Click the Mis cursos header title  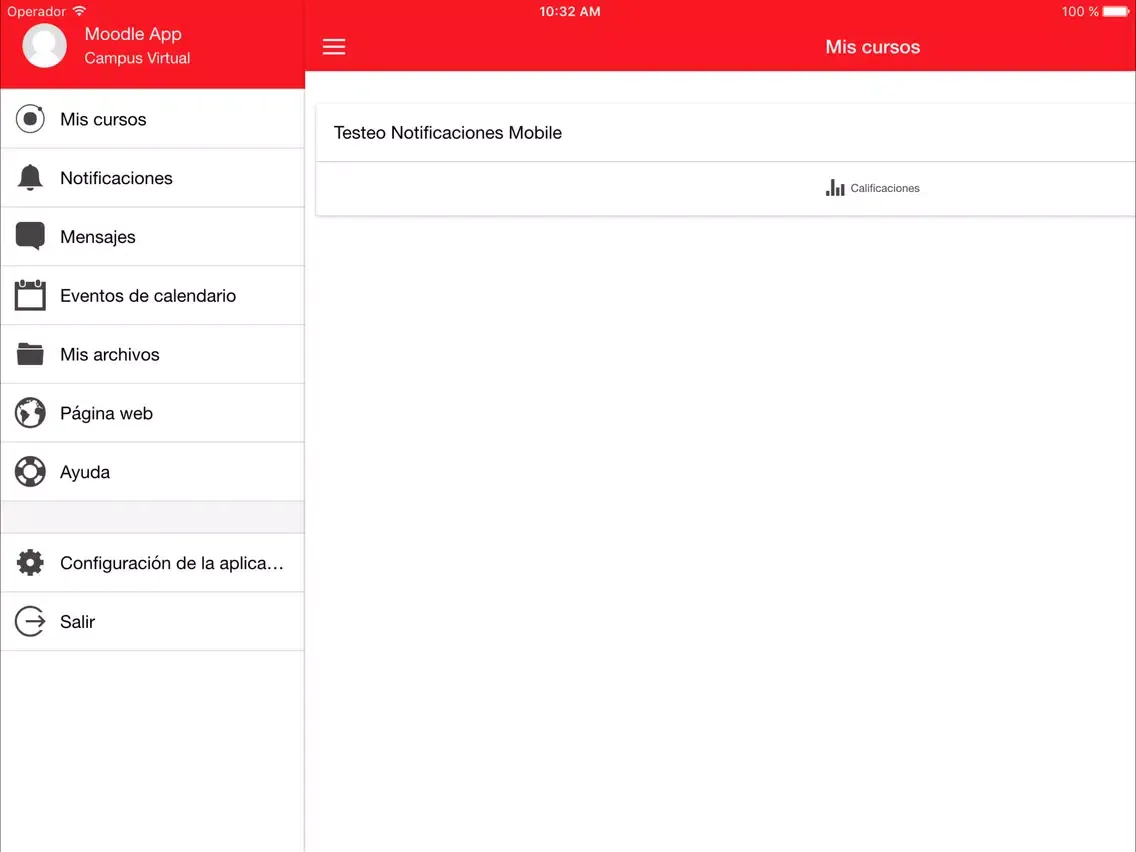tap(873, 47)
